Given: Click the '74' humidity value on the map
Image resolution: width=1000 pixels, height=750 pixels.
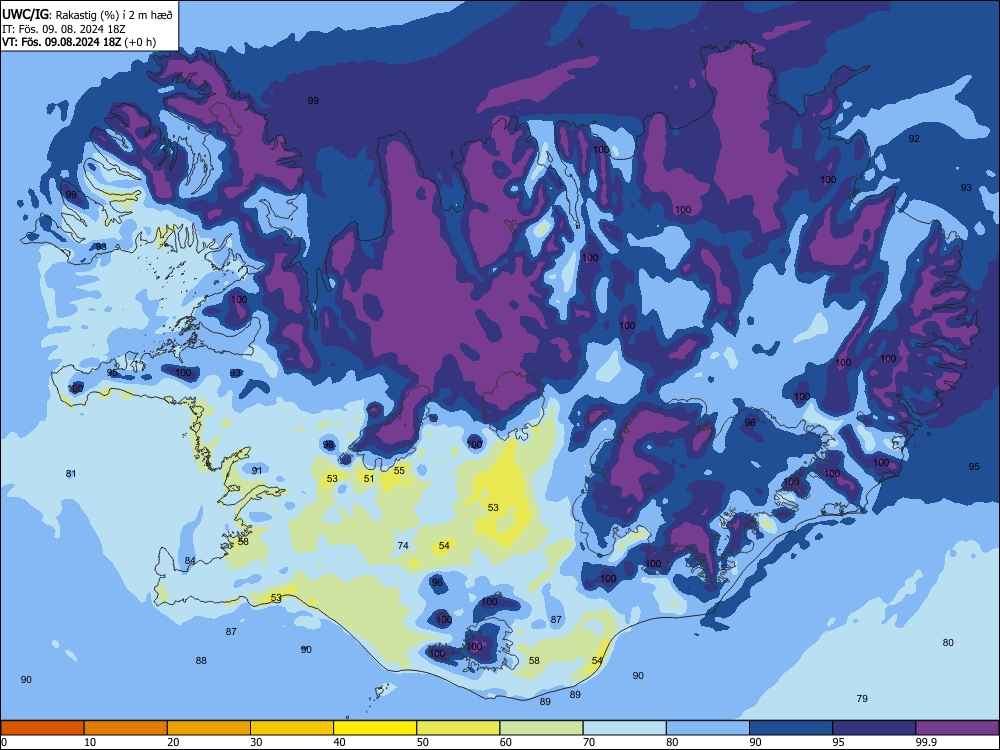Looking at the screenshot, I should click(x=403, y=545).
